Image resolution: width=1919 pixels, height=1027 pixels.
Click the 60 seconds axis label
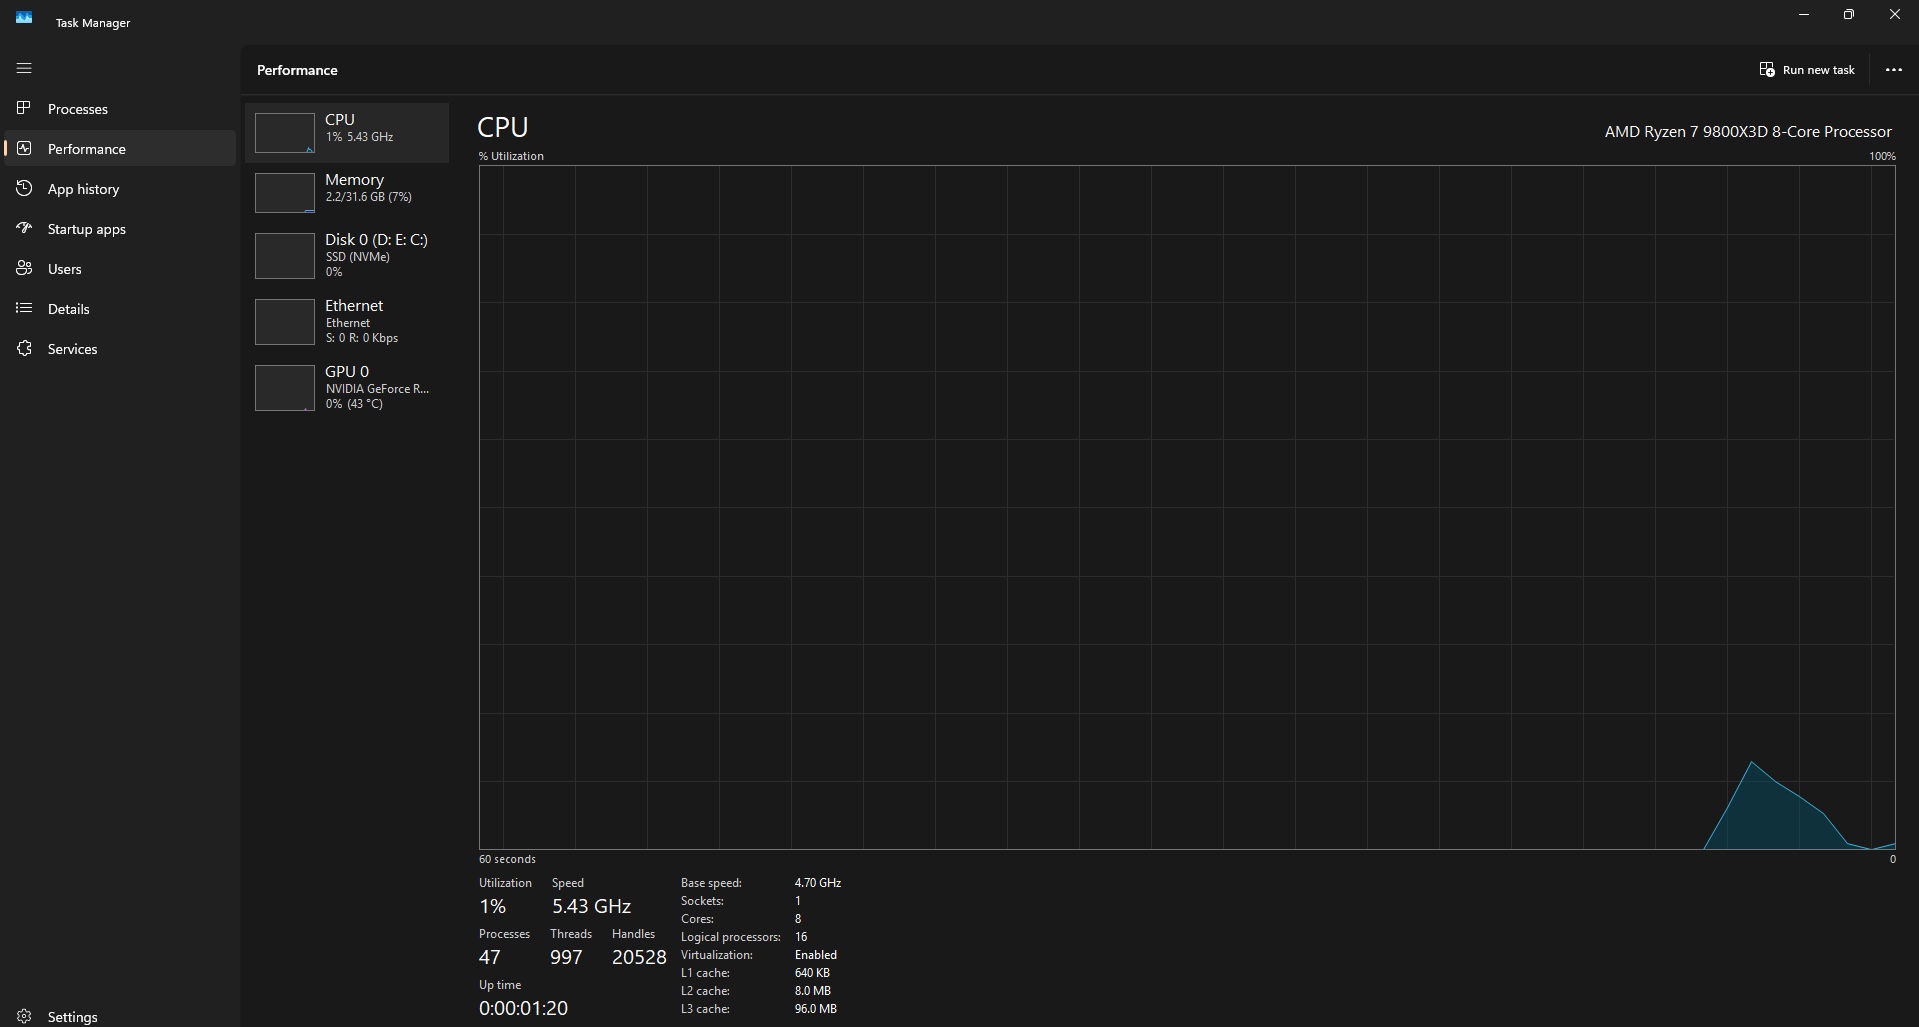[507, 859]
